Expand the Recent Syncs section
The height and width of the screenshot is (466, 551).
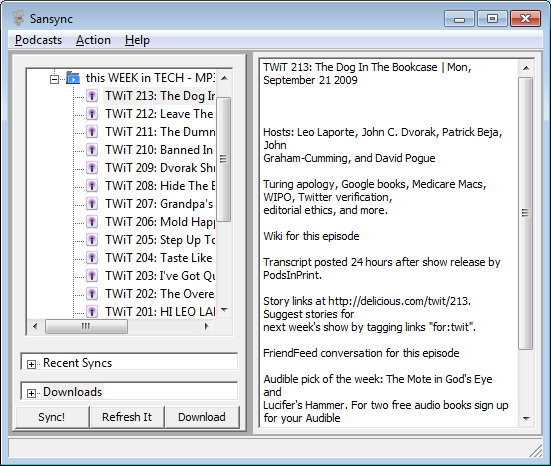pos(31,364)
